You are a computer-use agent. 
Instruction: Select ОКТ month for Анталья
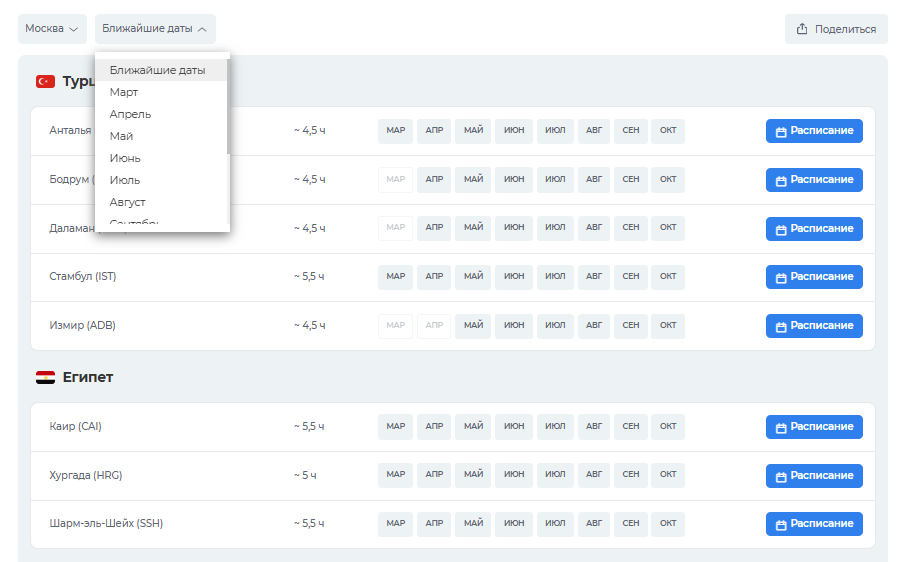tap(668, 130)
